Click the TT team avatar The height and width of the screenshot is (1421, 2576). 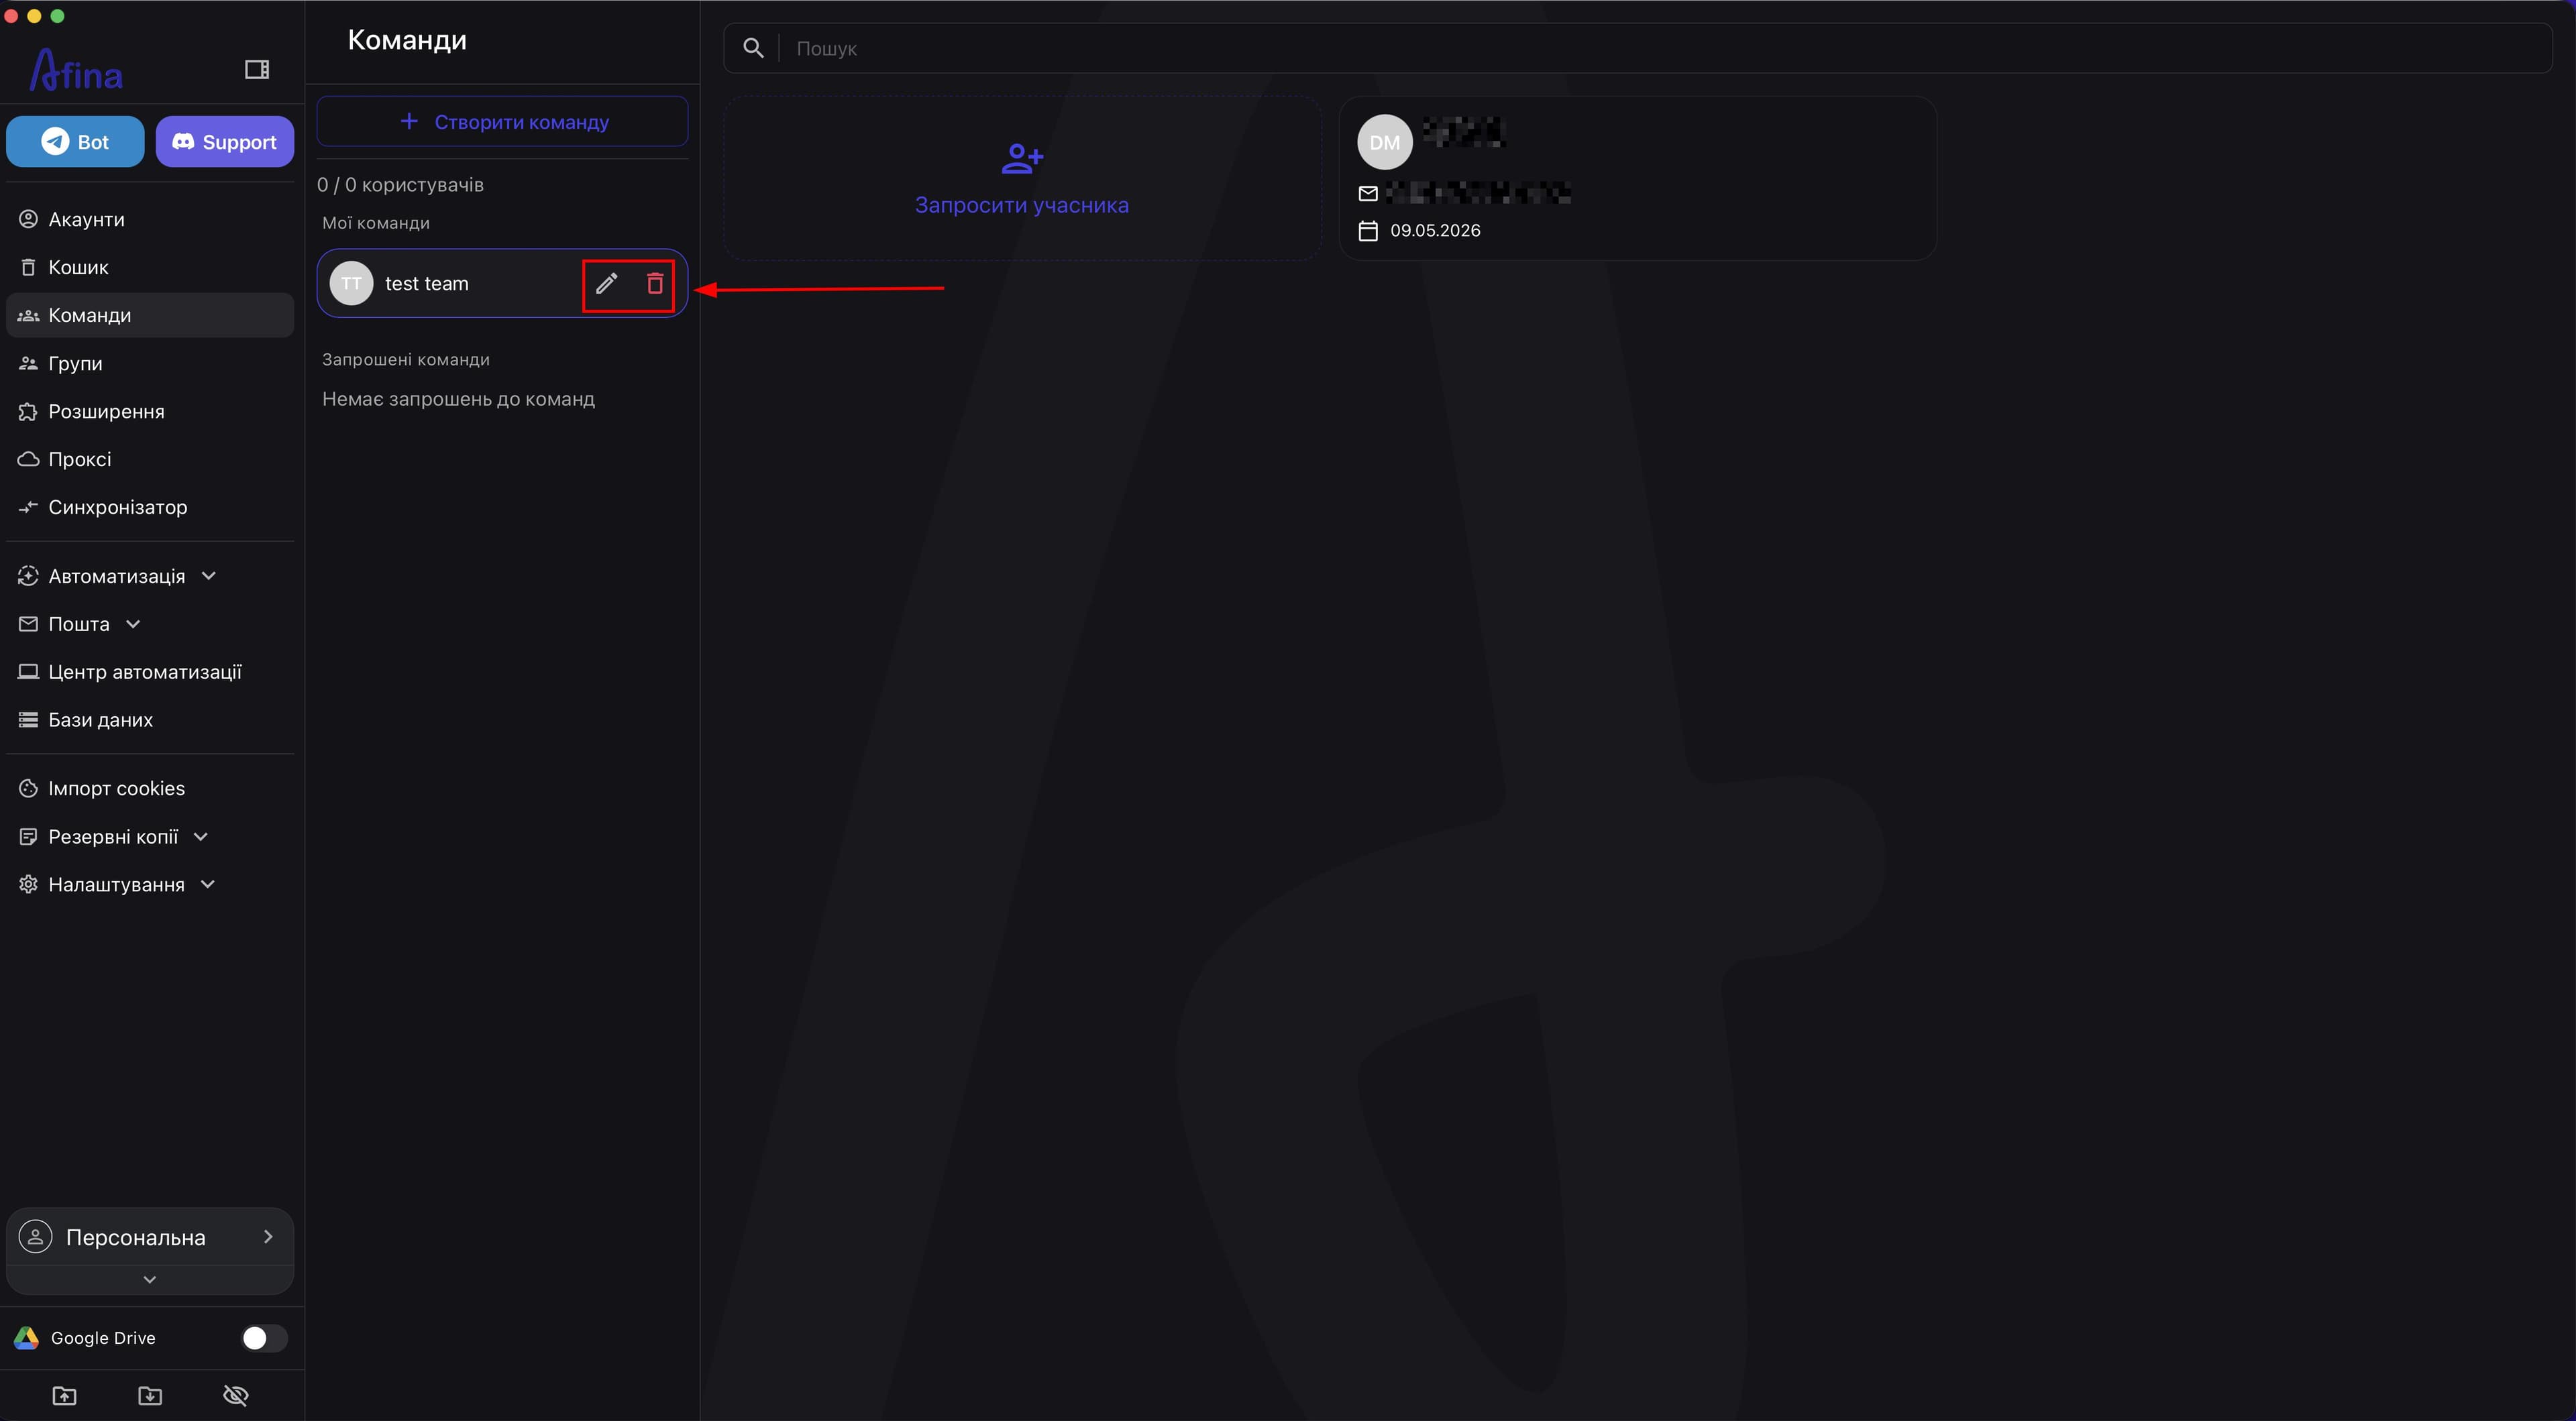click(x=351, y=283)
